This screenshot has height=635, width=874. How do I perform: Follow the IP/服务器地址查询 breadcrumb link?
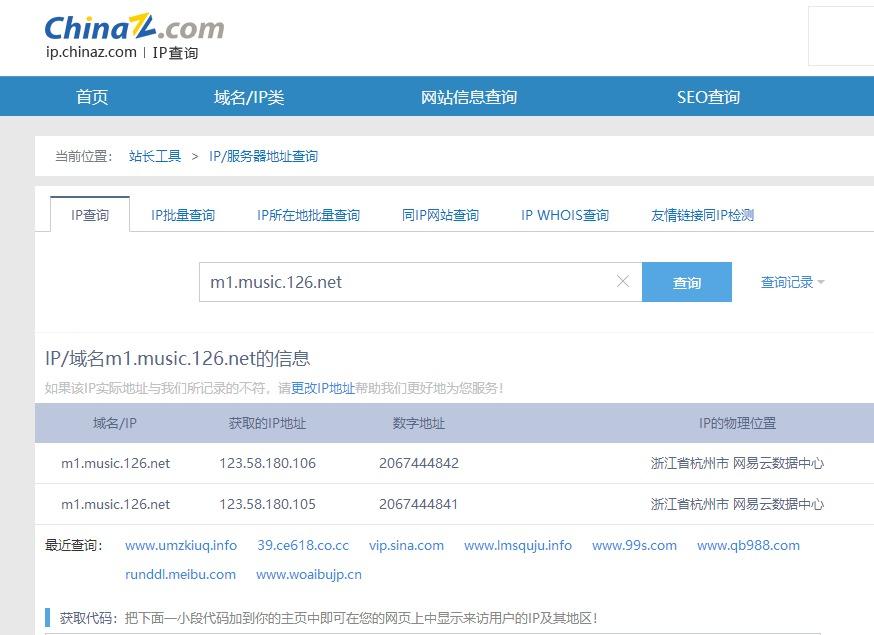pos(264,156)
